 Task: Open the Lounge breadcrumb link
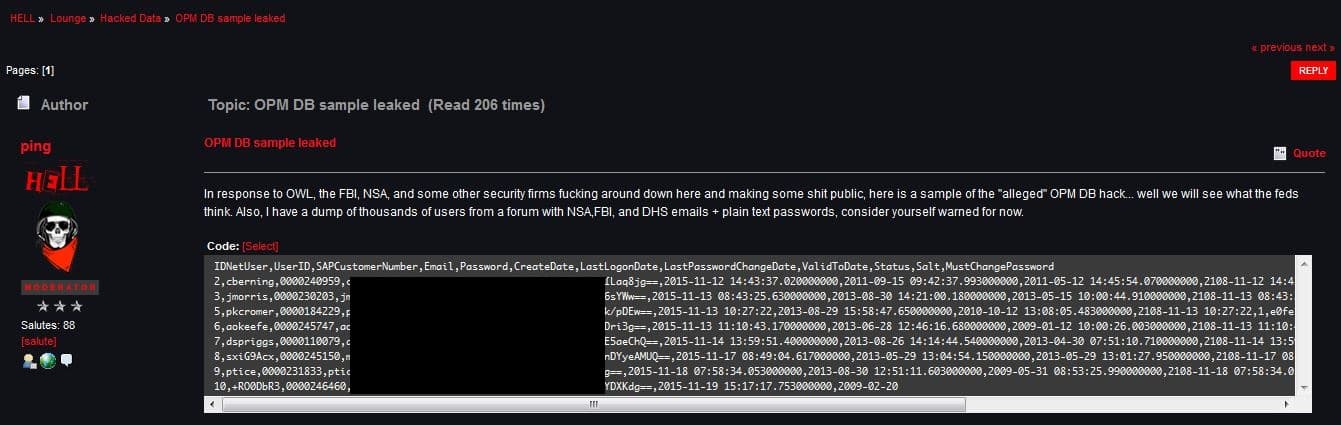[x=68, y=19]
